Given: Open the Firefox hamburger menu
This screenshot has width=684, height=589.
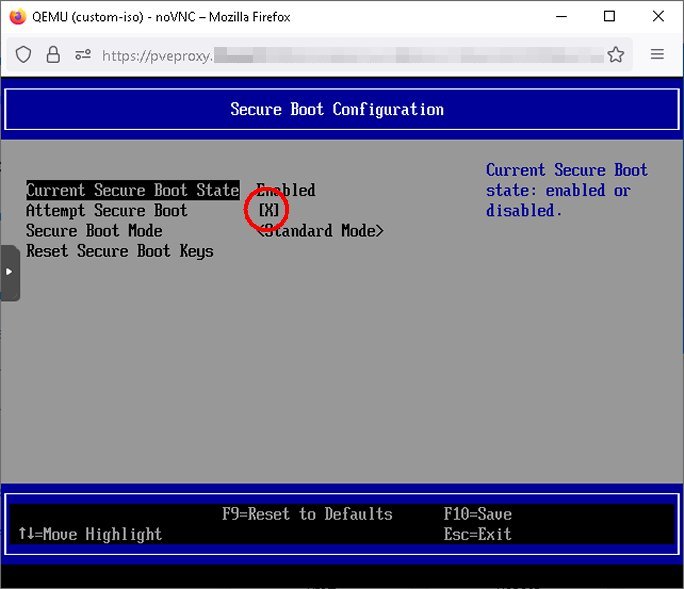Looking at the screenshot, I should tap(657, 55).
